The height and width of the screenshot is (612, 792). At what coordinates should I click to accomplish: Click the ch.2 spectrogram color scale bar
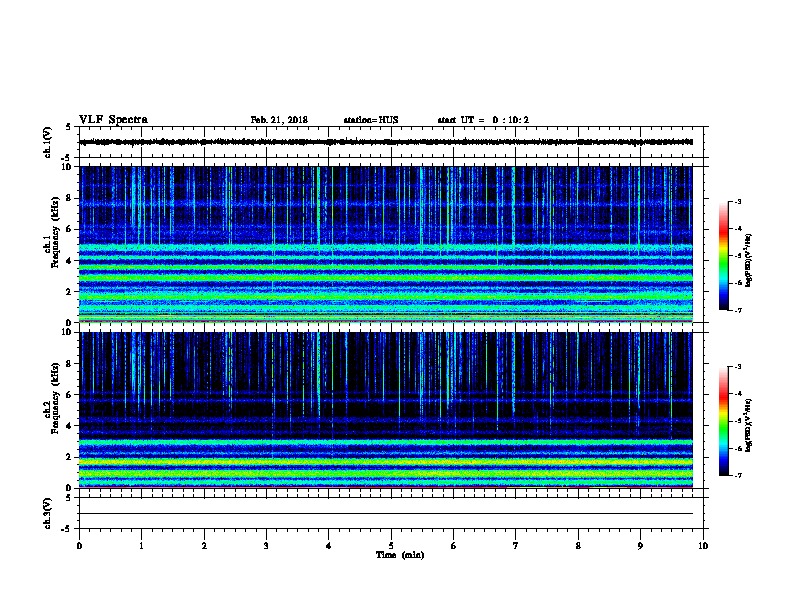coord(724,421)
